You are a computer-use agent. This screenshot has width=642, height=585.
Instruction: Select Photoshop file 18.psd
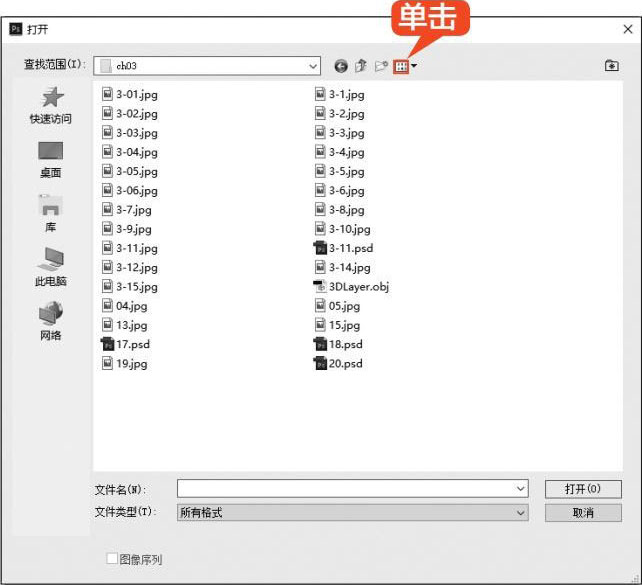pos(338,344)
